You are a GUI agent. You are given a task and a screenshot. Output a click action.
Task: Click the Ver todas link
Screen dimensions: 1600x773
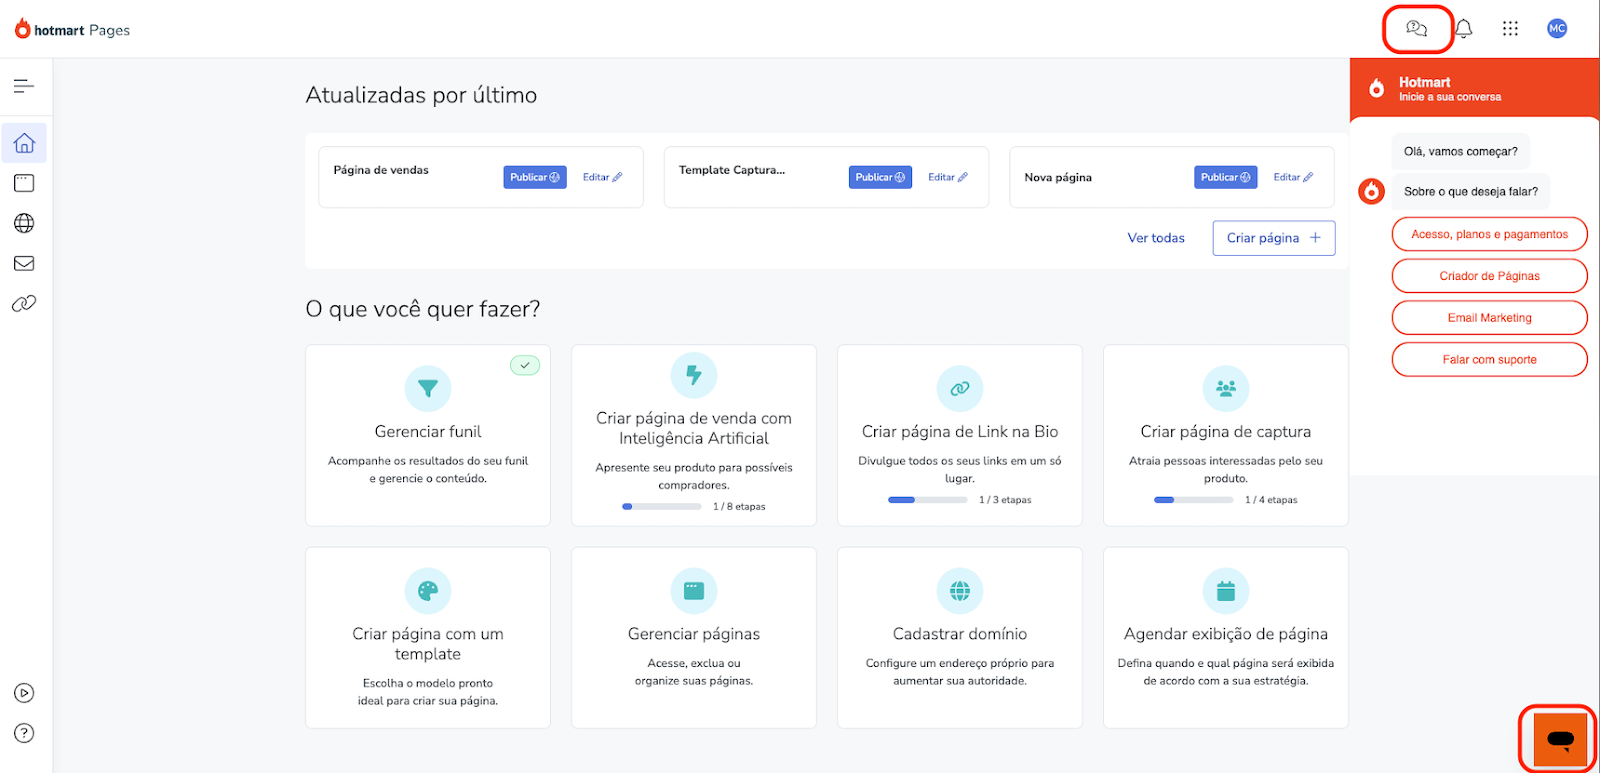click(x=1156, y=238)
